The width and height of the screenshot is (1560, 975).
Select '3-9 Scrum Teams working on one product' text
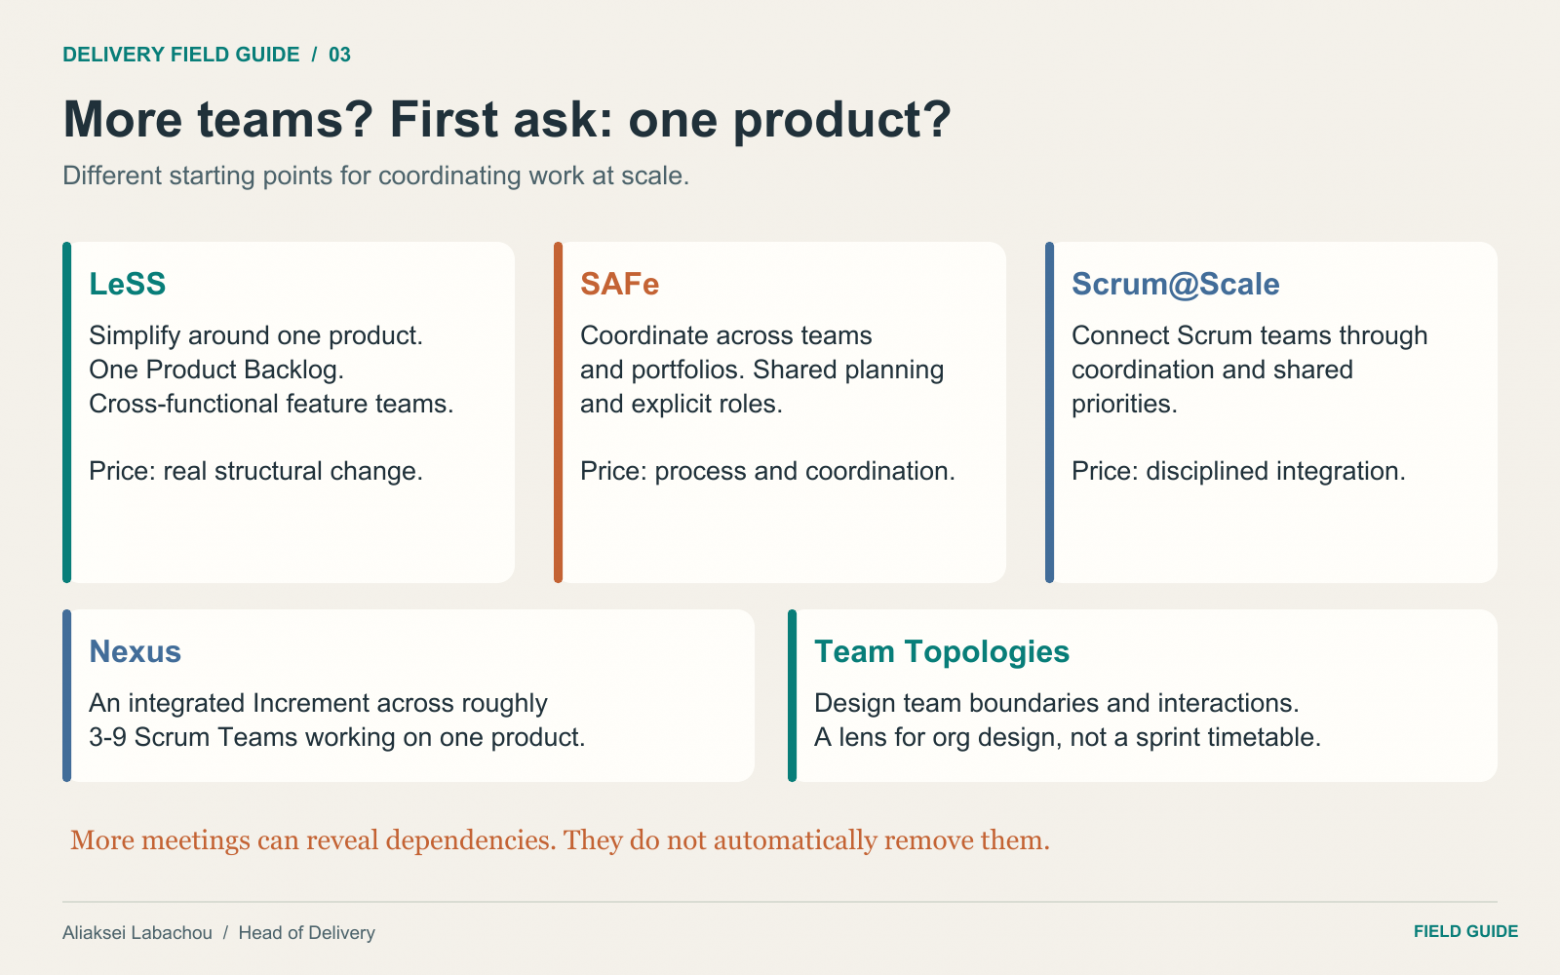[x=337, y=738]
